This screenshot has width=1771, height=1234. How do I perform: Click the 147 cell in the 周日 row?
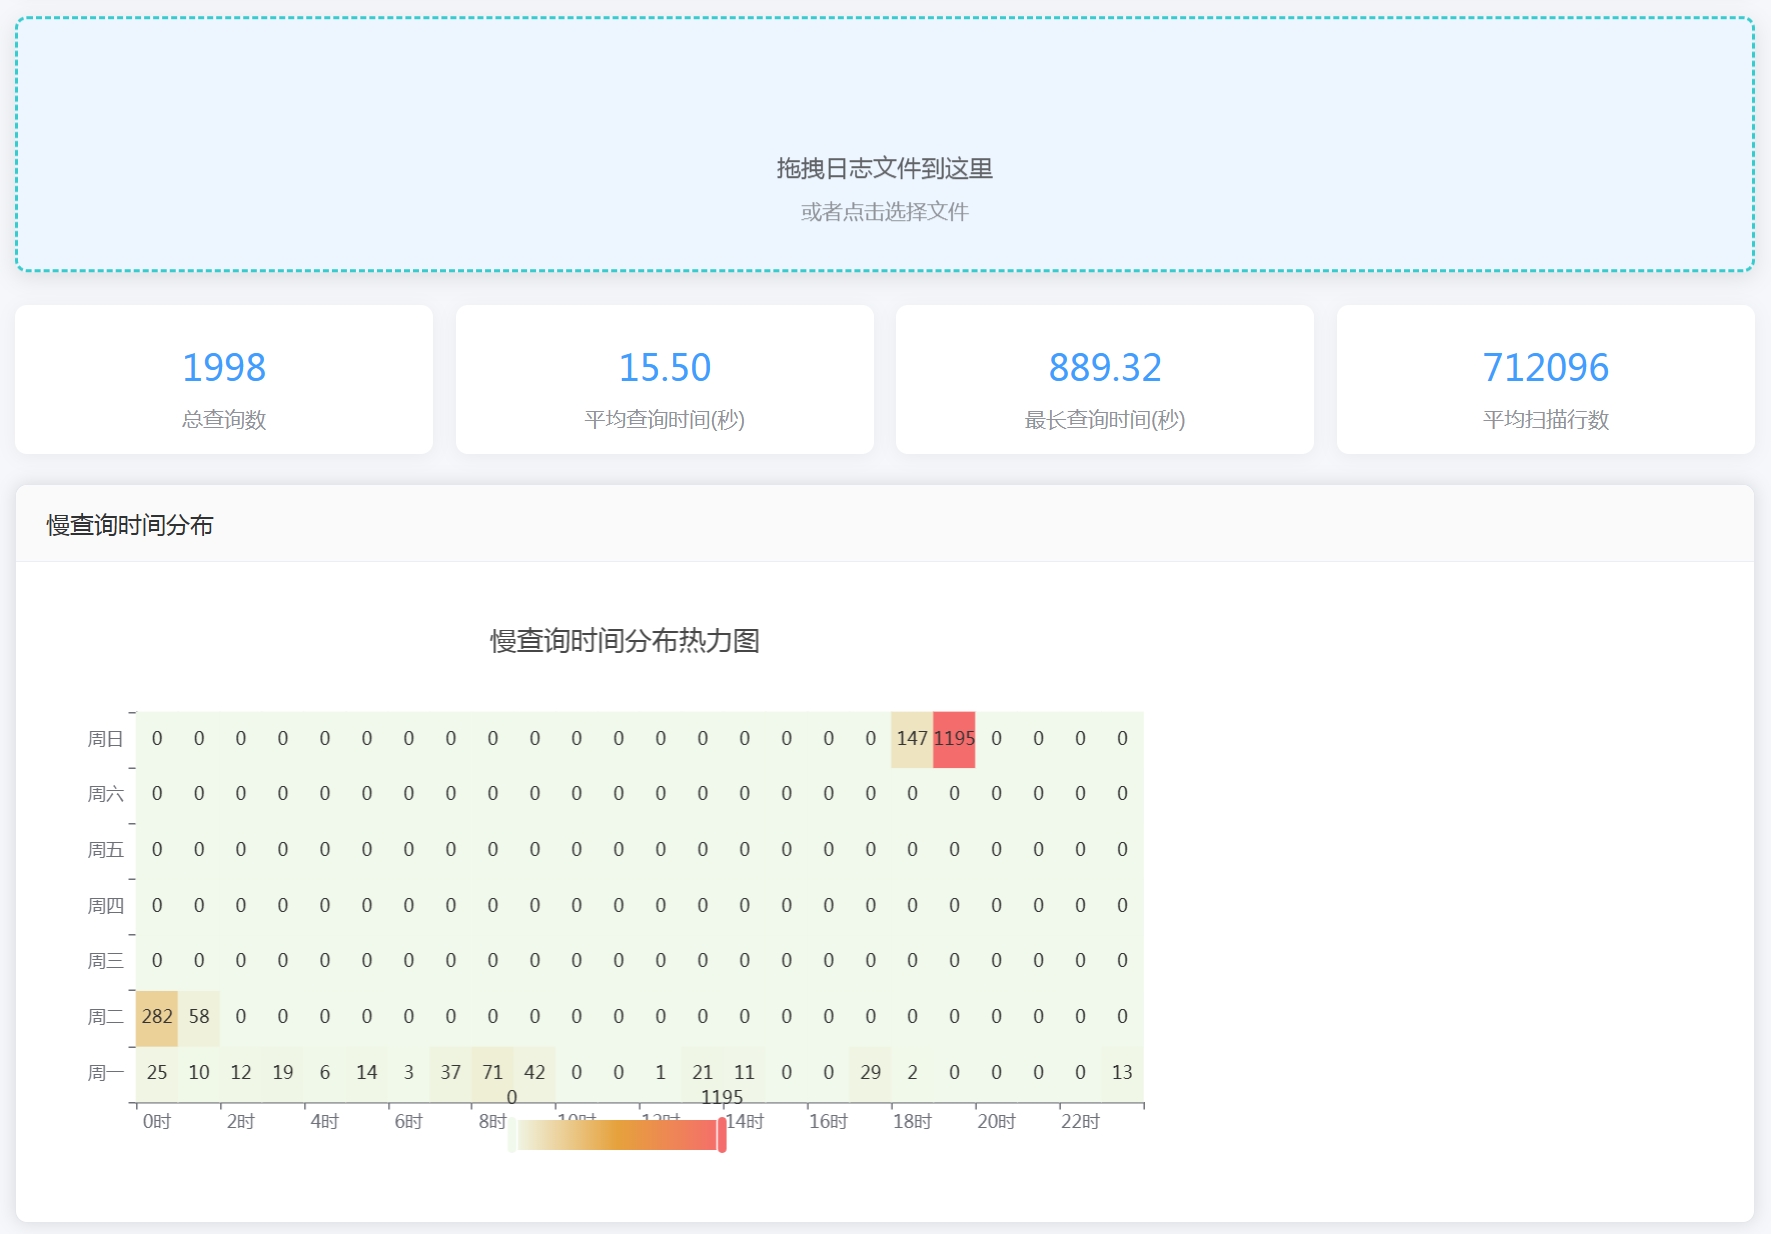(x=912, y=738)
